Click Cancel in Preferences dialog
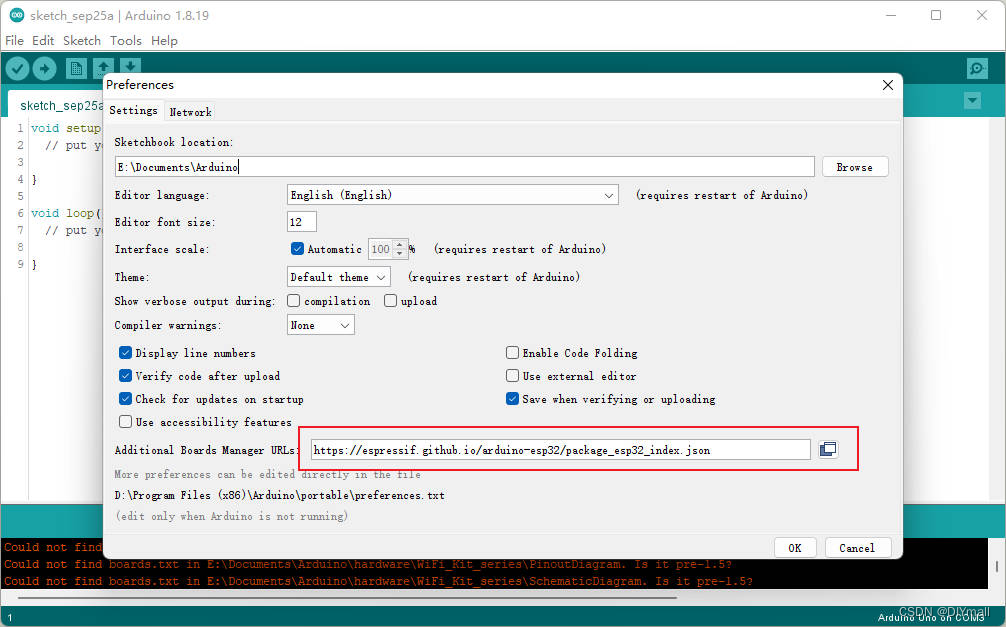1006x627 pixels. point(857,547)
